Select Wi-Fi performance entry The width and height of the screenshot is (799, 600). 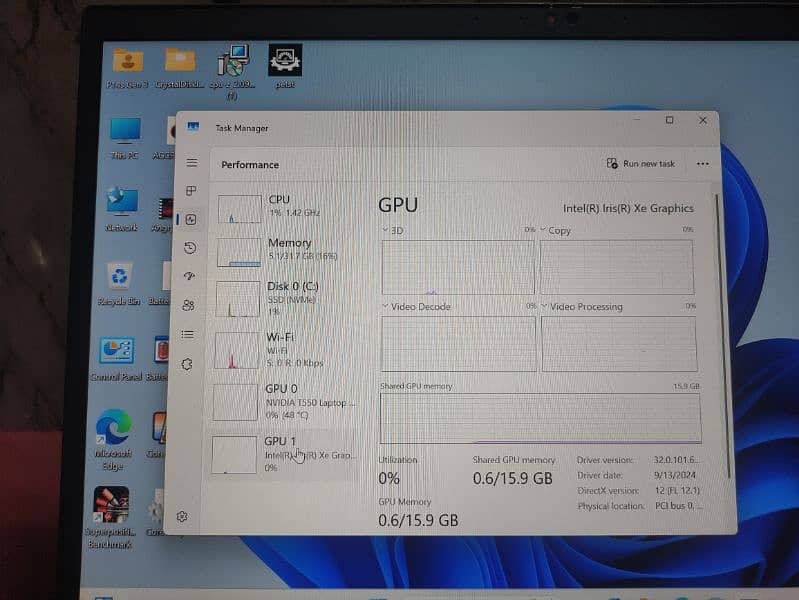pyautogui.click(x=286, y=350)
